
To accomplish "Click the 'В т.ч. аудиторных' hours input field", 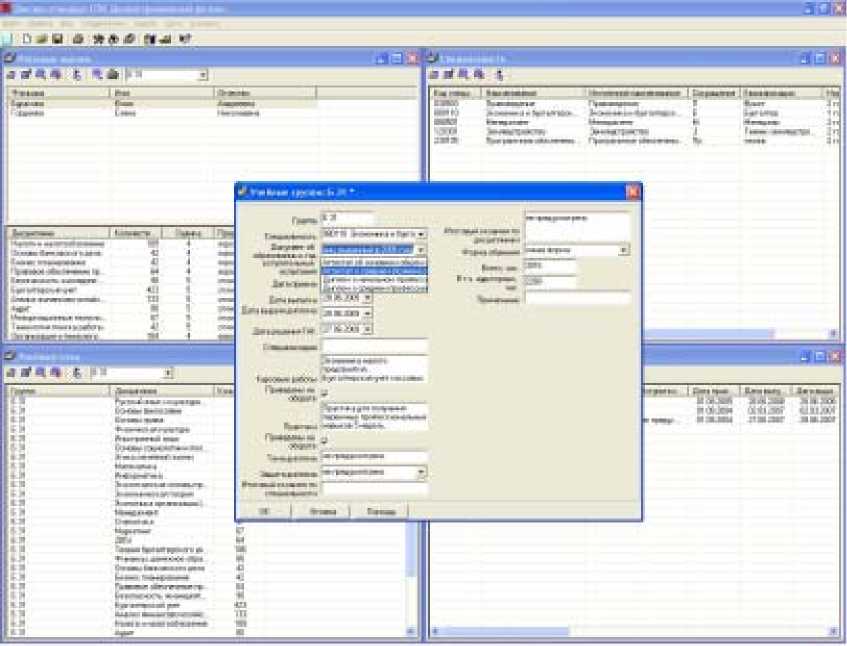I will 549,281.
